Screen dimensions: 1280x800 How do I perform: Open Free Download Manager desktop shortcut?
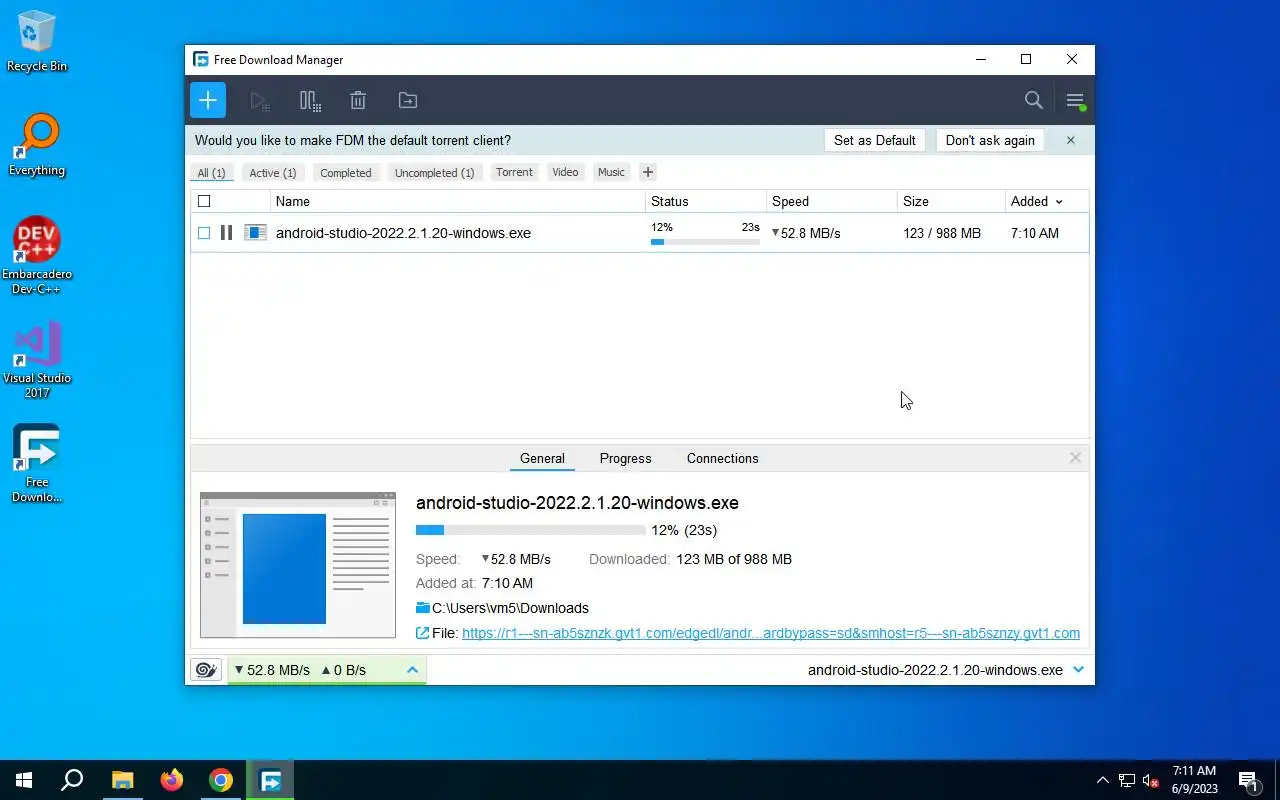pyautogui.click(x=37, y=464)
